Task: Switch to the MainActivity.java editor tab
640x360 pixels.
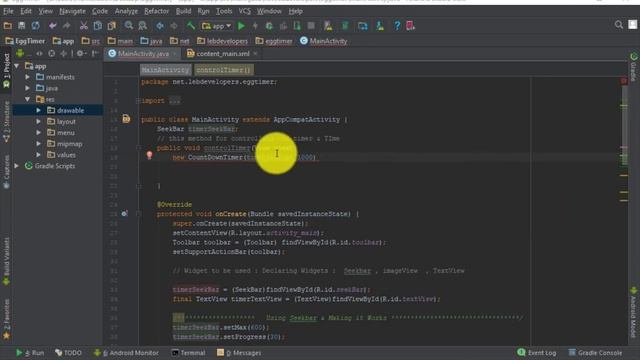Action: tap(143, 54)
